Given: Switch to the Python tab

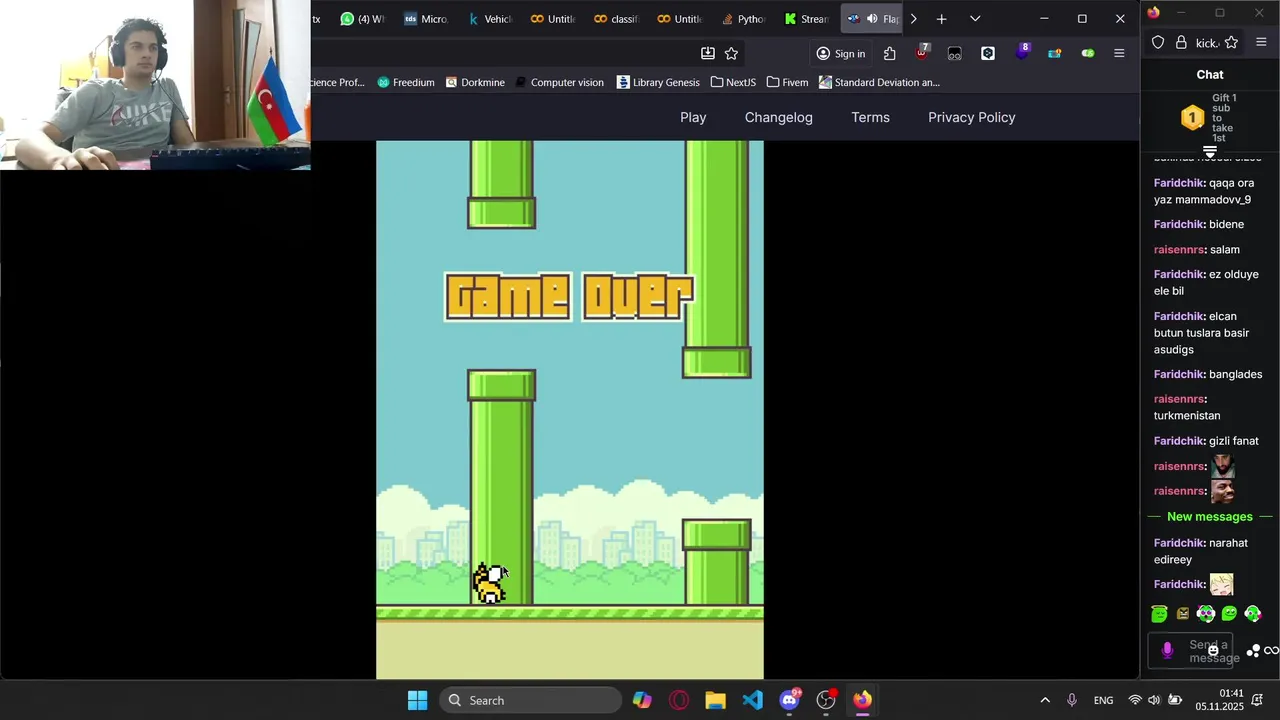Looking at the screenshot, I should (742, 19).
